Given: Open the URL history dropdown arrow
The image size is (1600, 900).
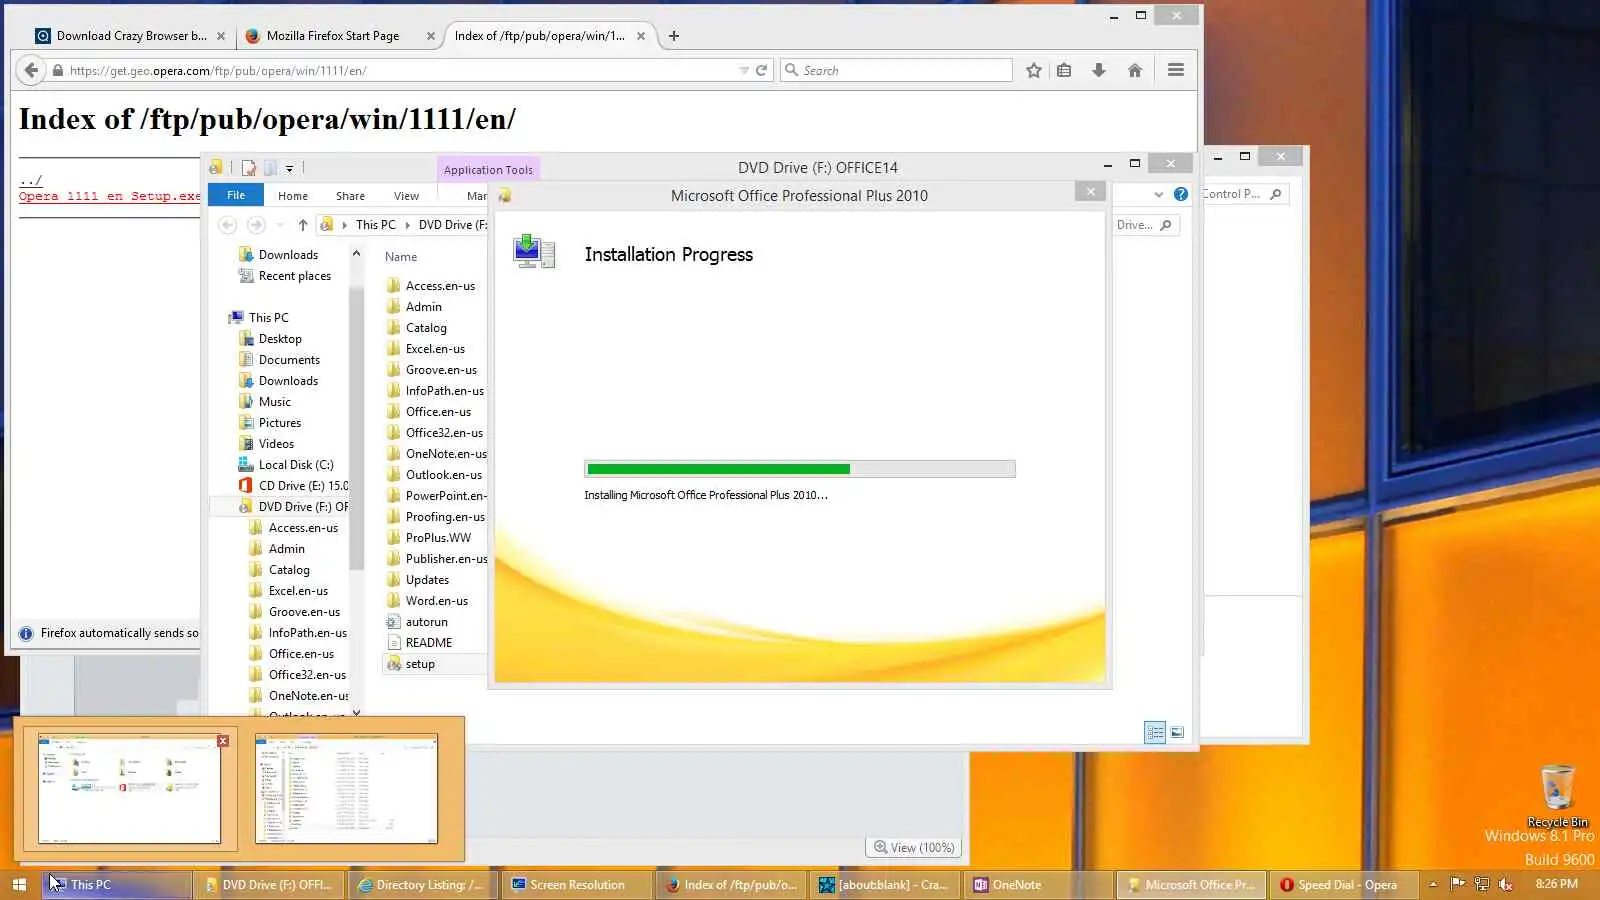Looking at the screenshot, I should 743,70.
